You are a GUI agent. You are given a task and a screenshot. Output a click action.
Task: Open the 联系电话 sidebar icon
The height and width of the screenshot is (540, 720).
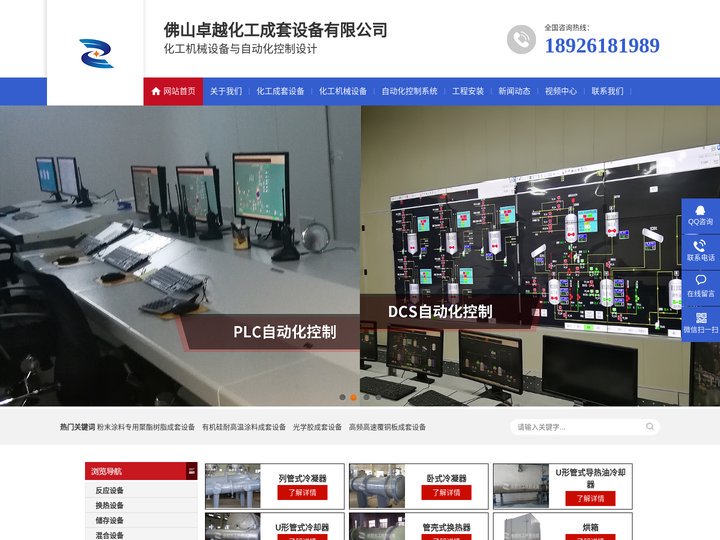[700, 252]
